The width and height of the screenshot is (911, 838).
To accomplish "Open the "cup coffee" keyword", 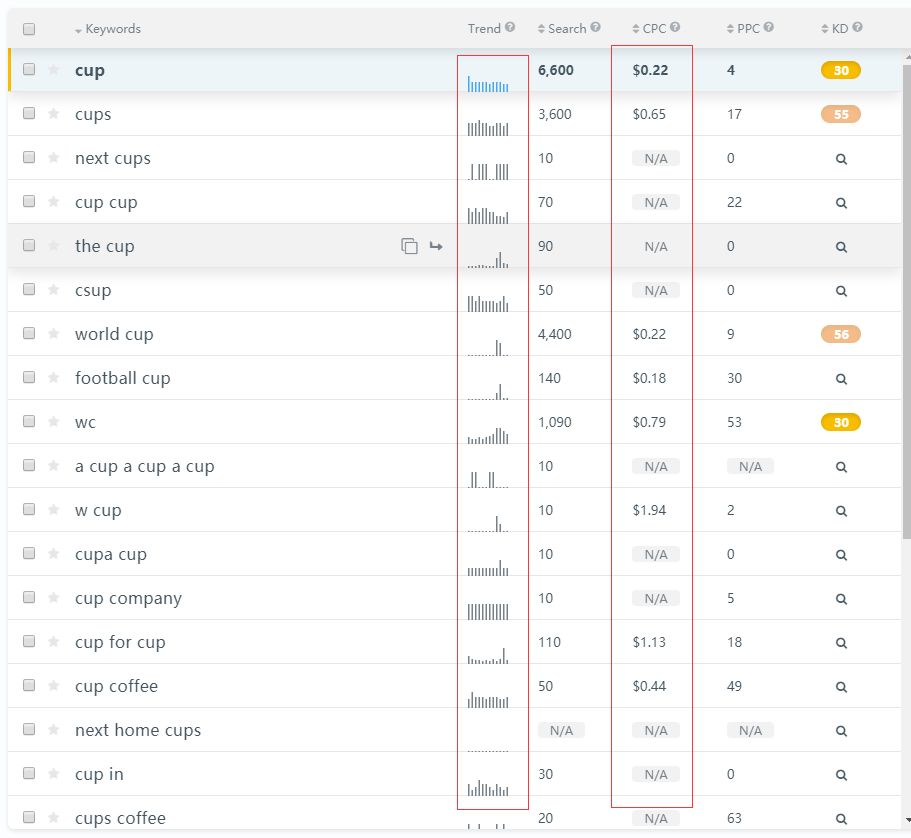I will [x=116, y=686].
